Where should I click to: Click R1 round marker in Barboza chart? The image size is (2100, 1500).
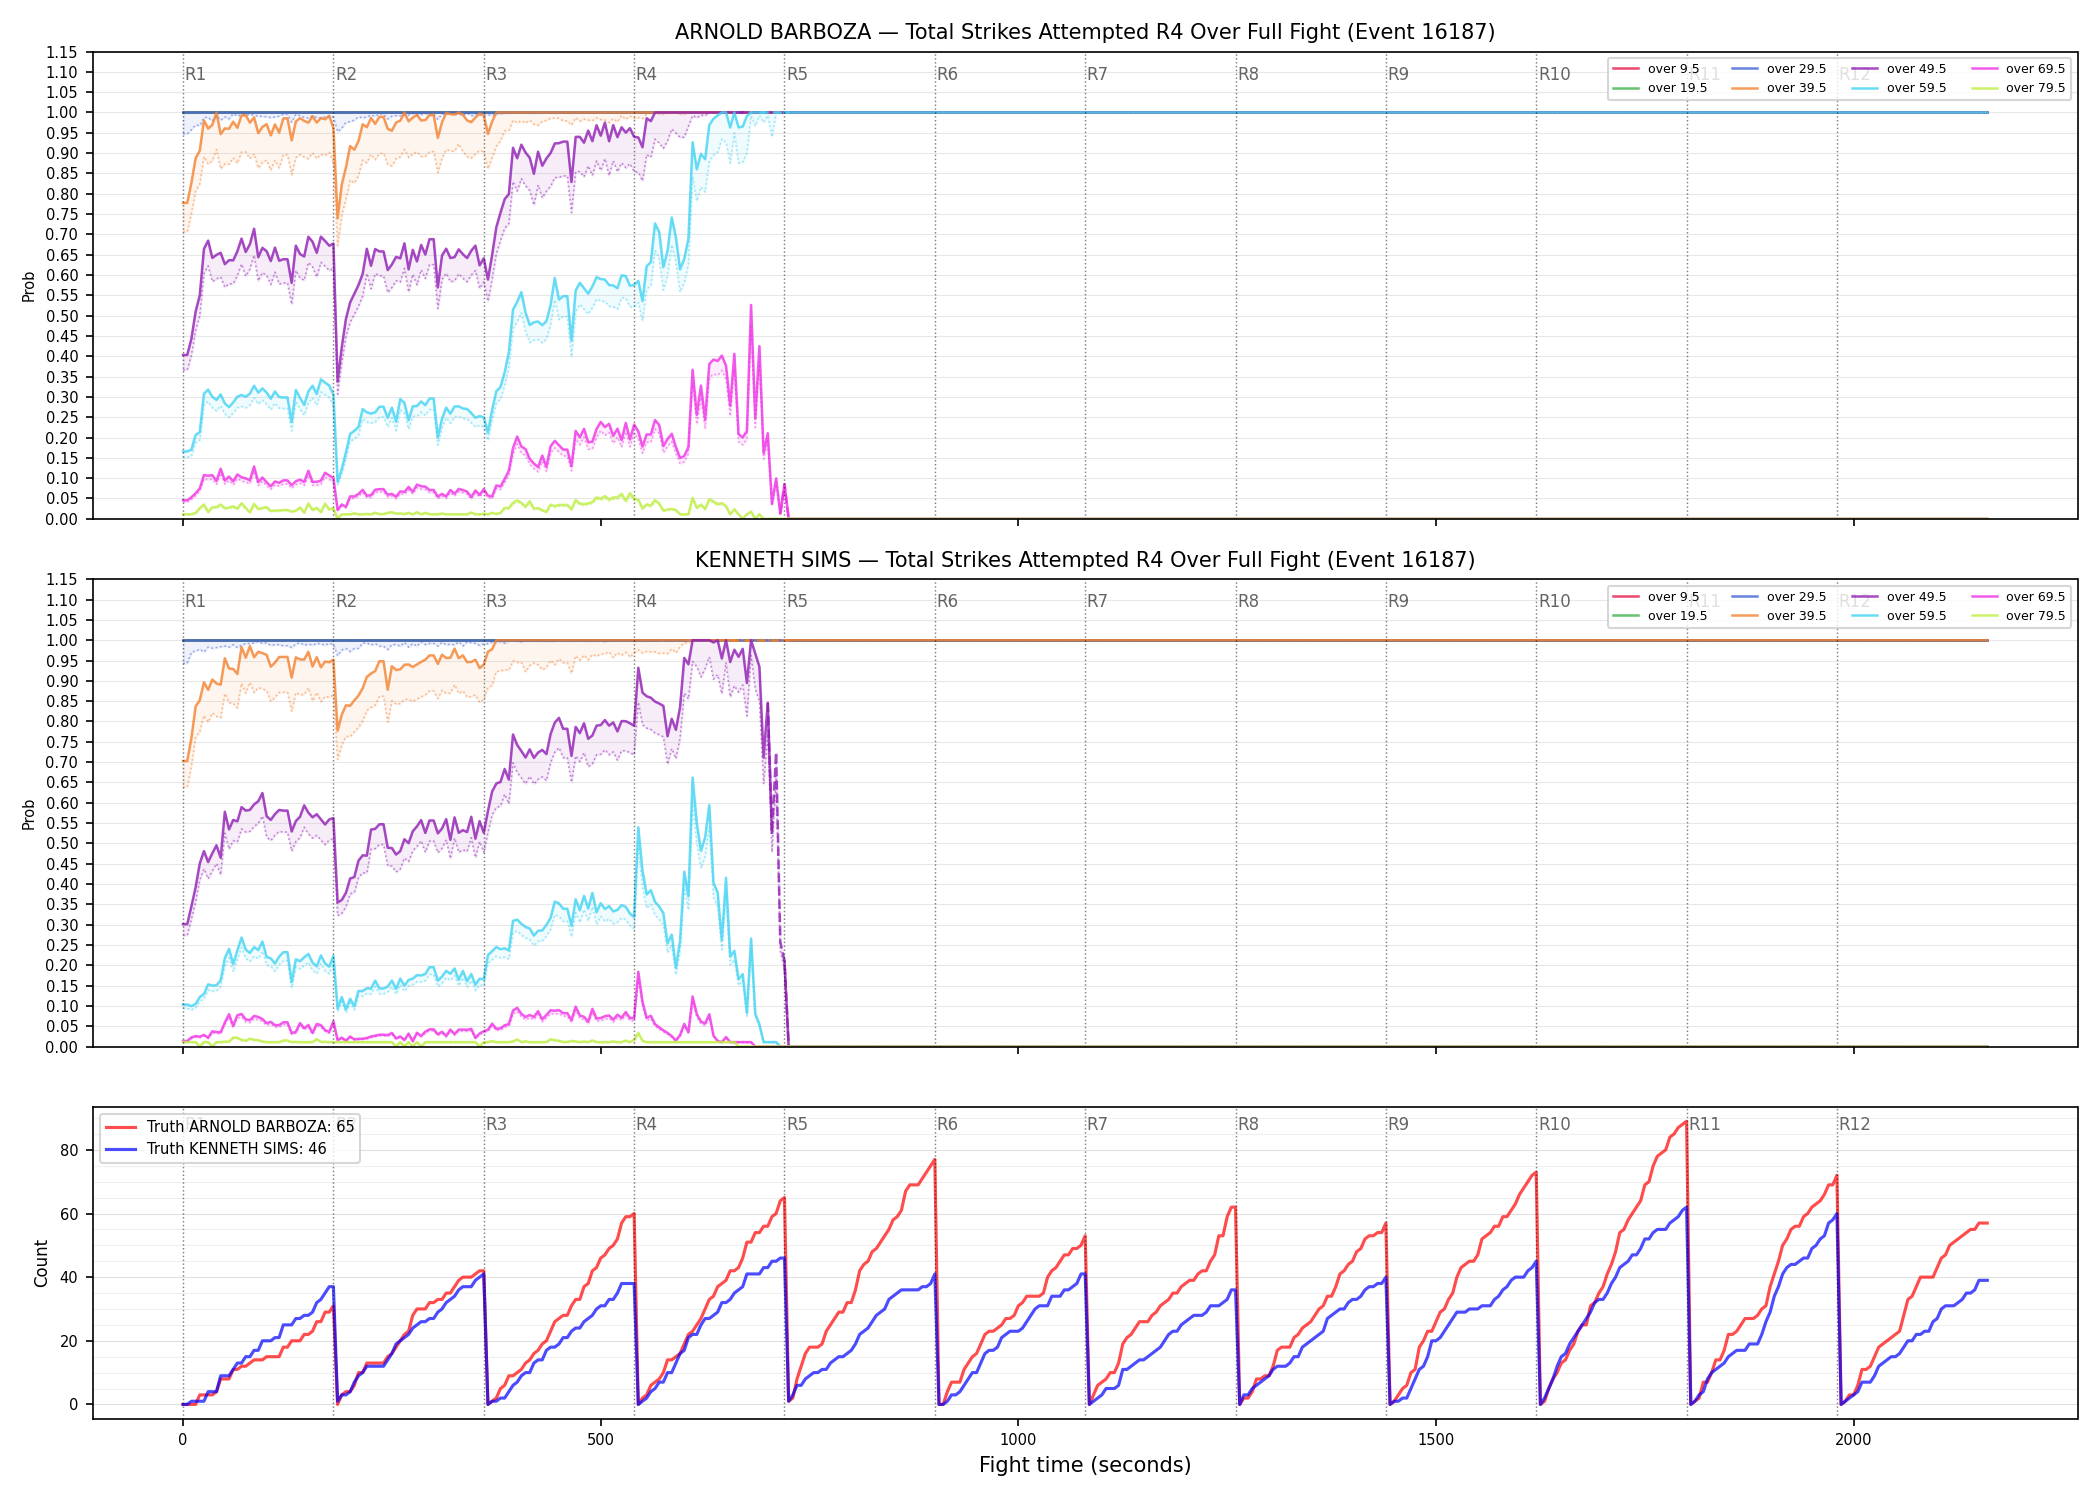(x=195, y=74)
